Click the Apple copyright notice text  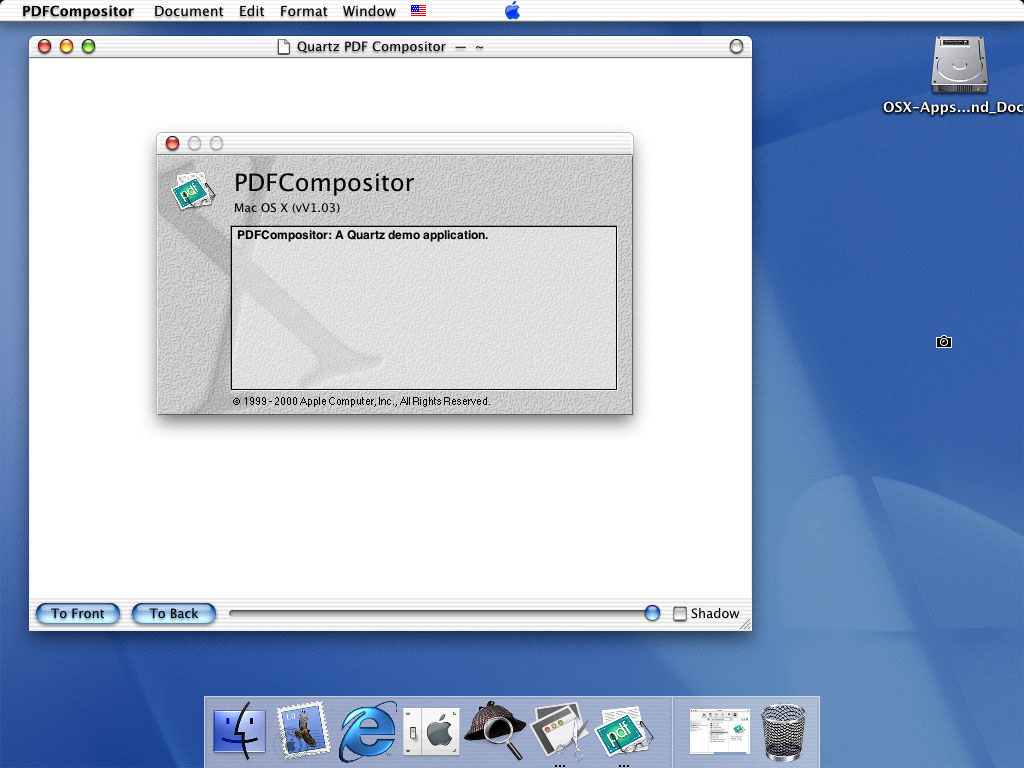(361, 401)
